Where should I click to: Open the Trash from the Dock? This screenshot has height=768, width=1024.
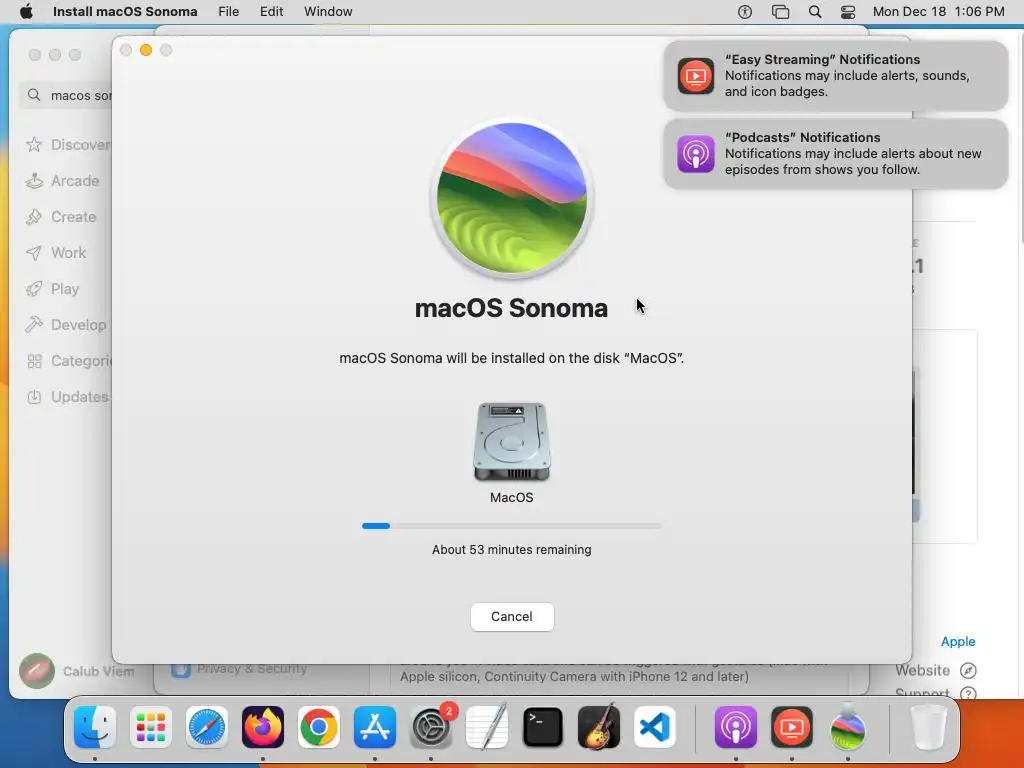coord(928,727)
